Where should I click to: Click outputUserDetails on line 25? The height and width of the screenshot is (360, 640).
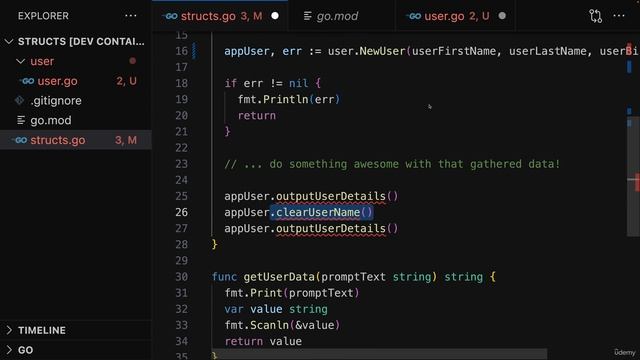pos(331,196)
